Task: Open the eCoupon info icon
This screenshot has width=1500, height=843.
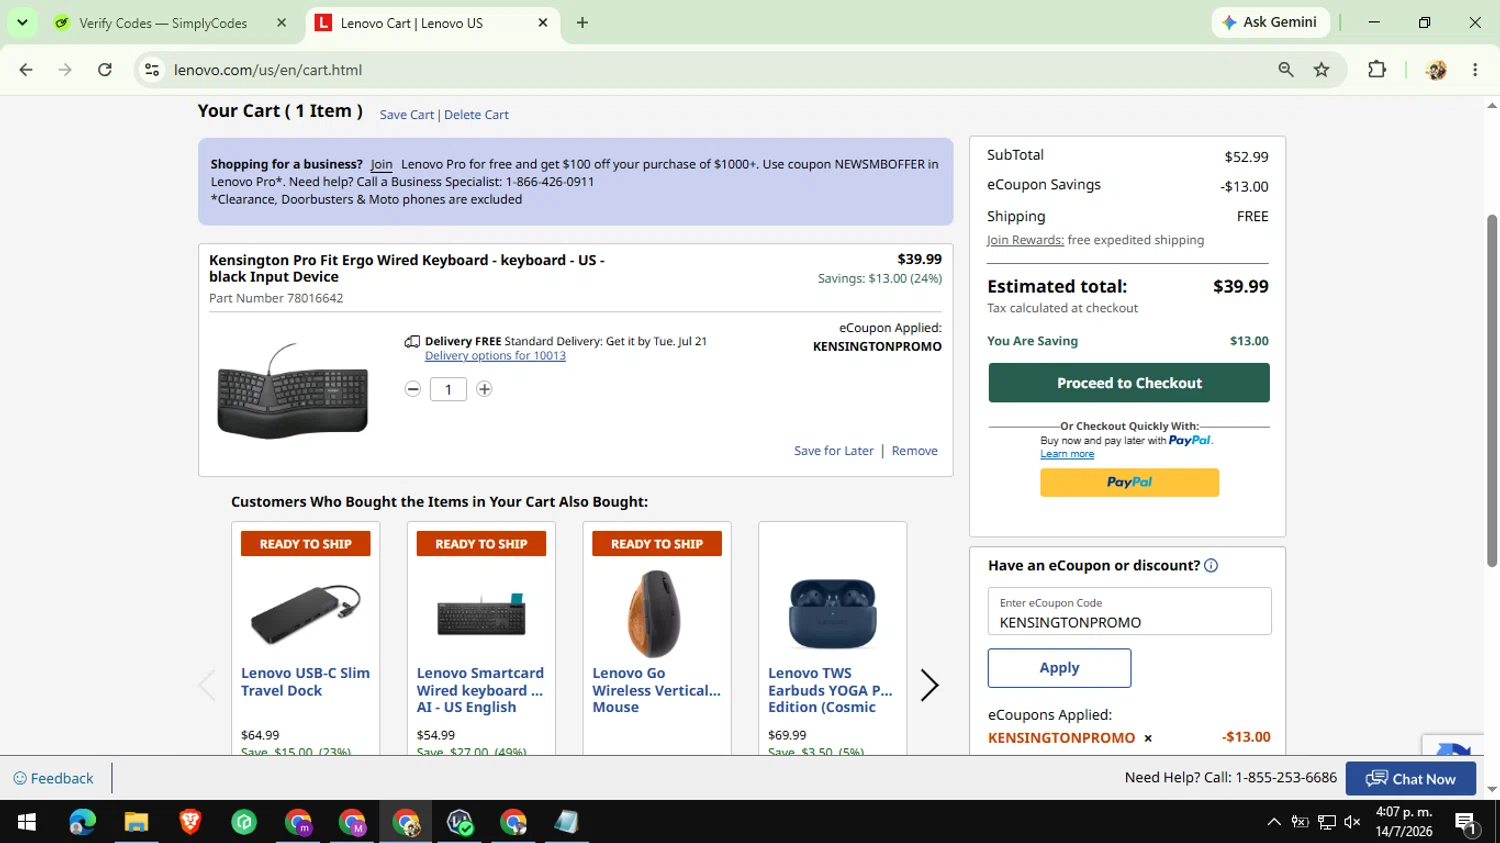Action: tap(1211, 566)
